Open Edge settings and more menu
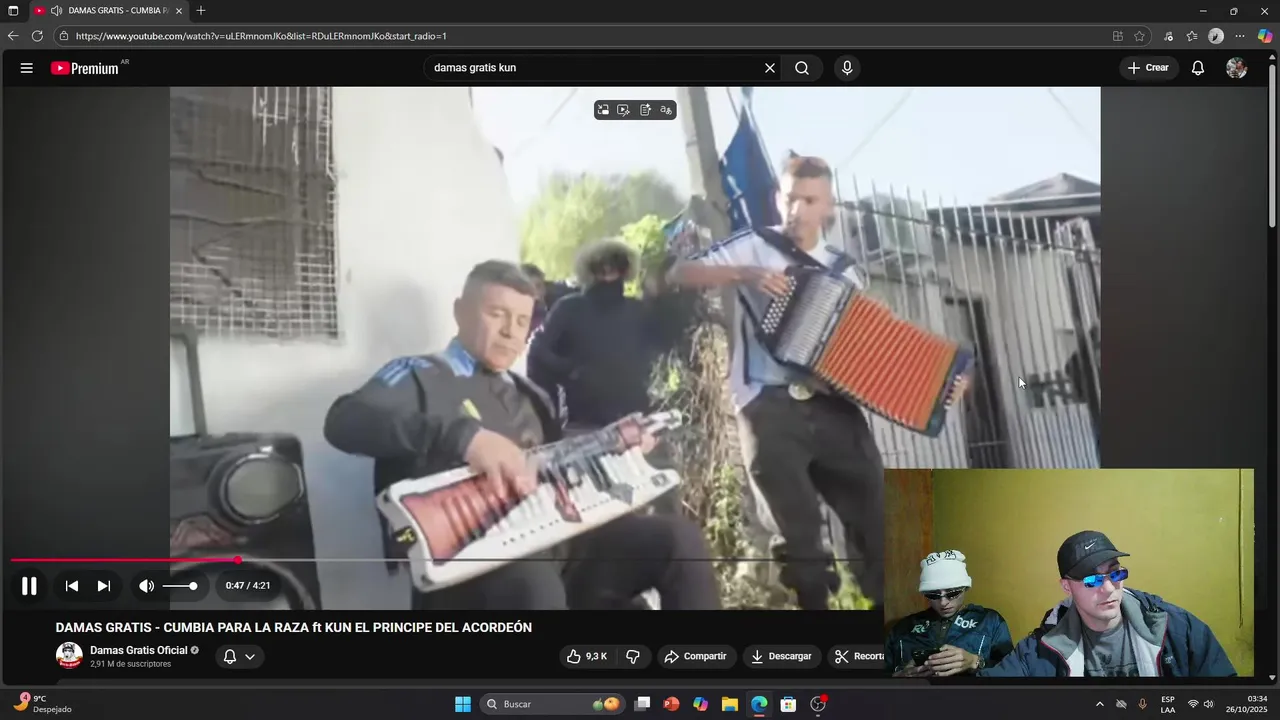This screenshot has width=1280, height=720. (1240, 36)
